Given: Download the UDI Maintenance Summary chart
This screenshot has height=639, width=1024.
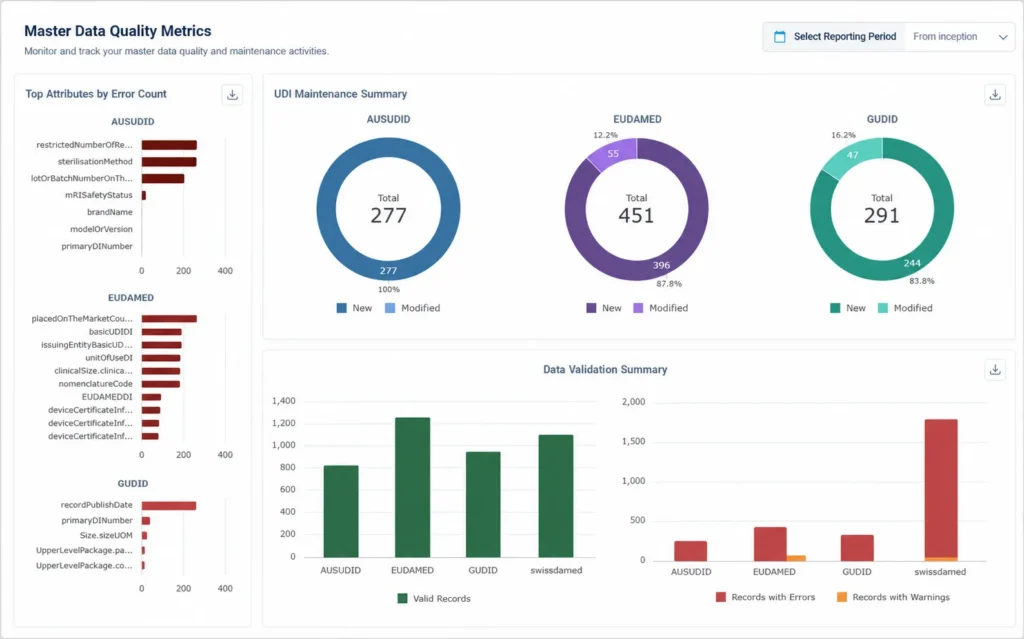Looking at the screenshot, I should coord(995,95).
